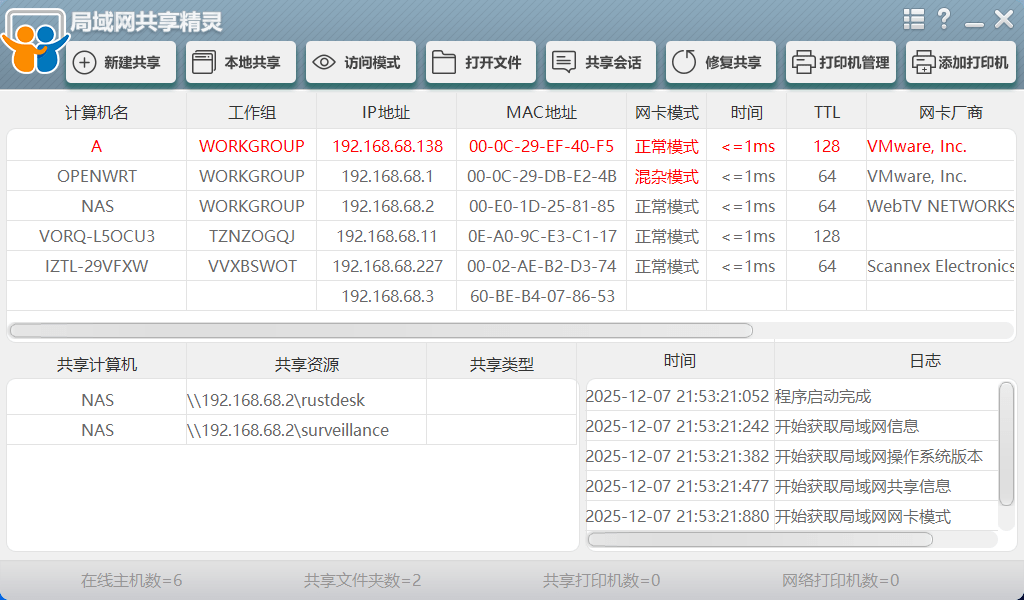1024x600 pixels.
Task: Click the application logo with two figures
Action: click(35, 40)
